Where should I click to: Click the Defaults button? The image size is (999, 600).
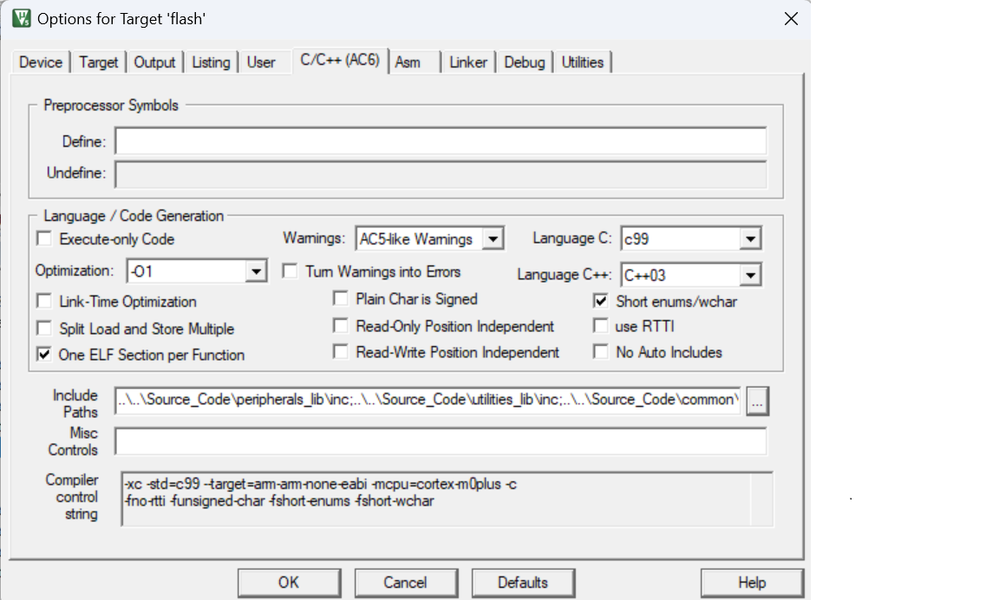(x=522, y=582)
